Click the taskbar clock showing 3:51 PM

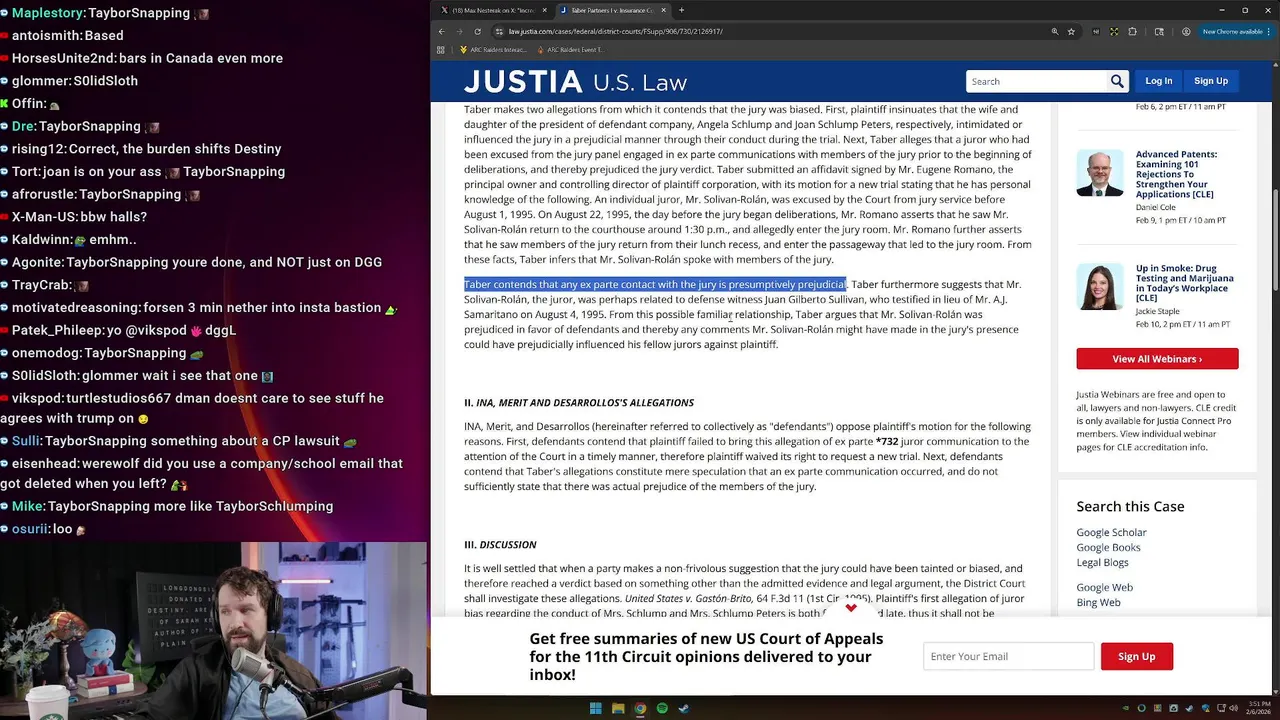coord(1258,708)
